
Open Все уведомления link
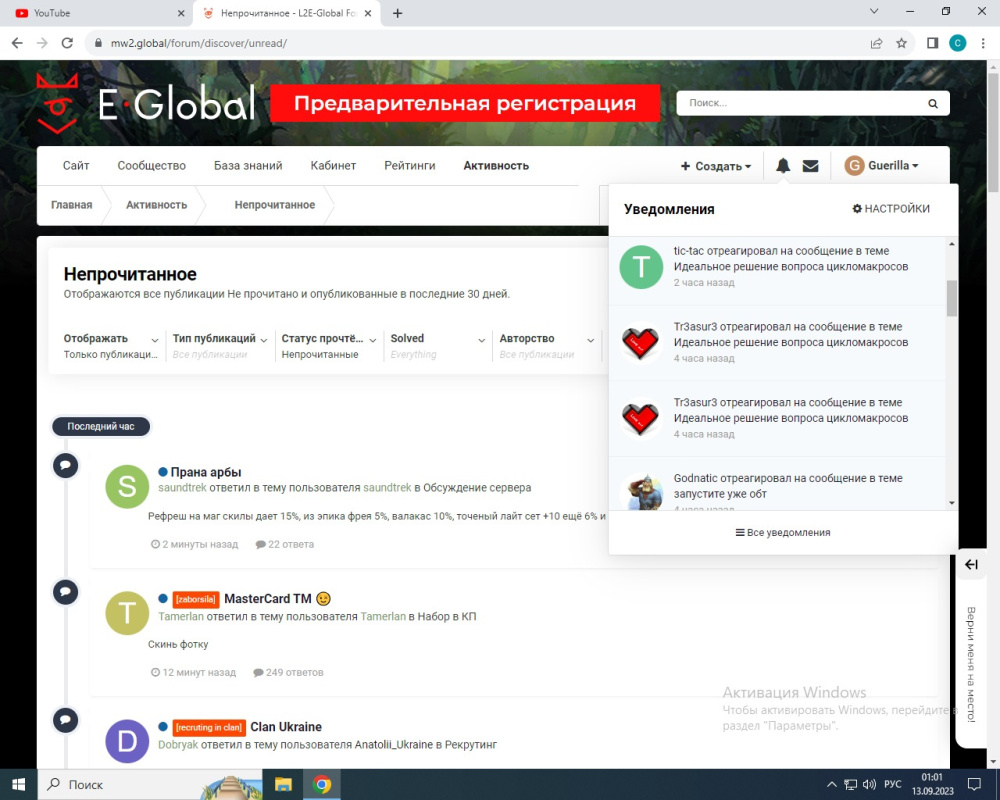point(782,533)
